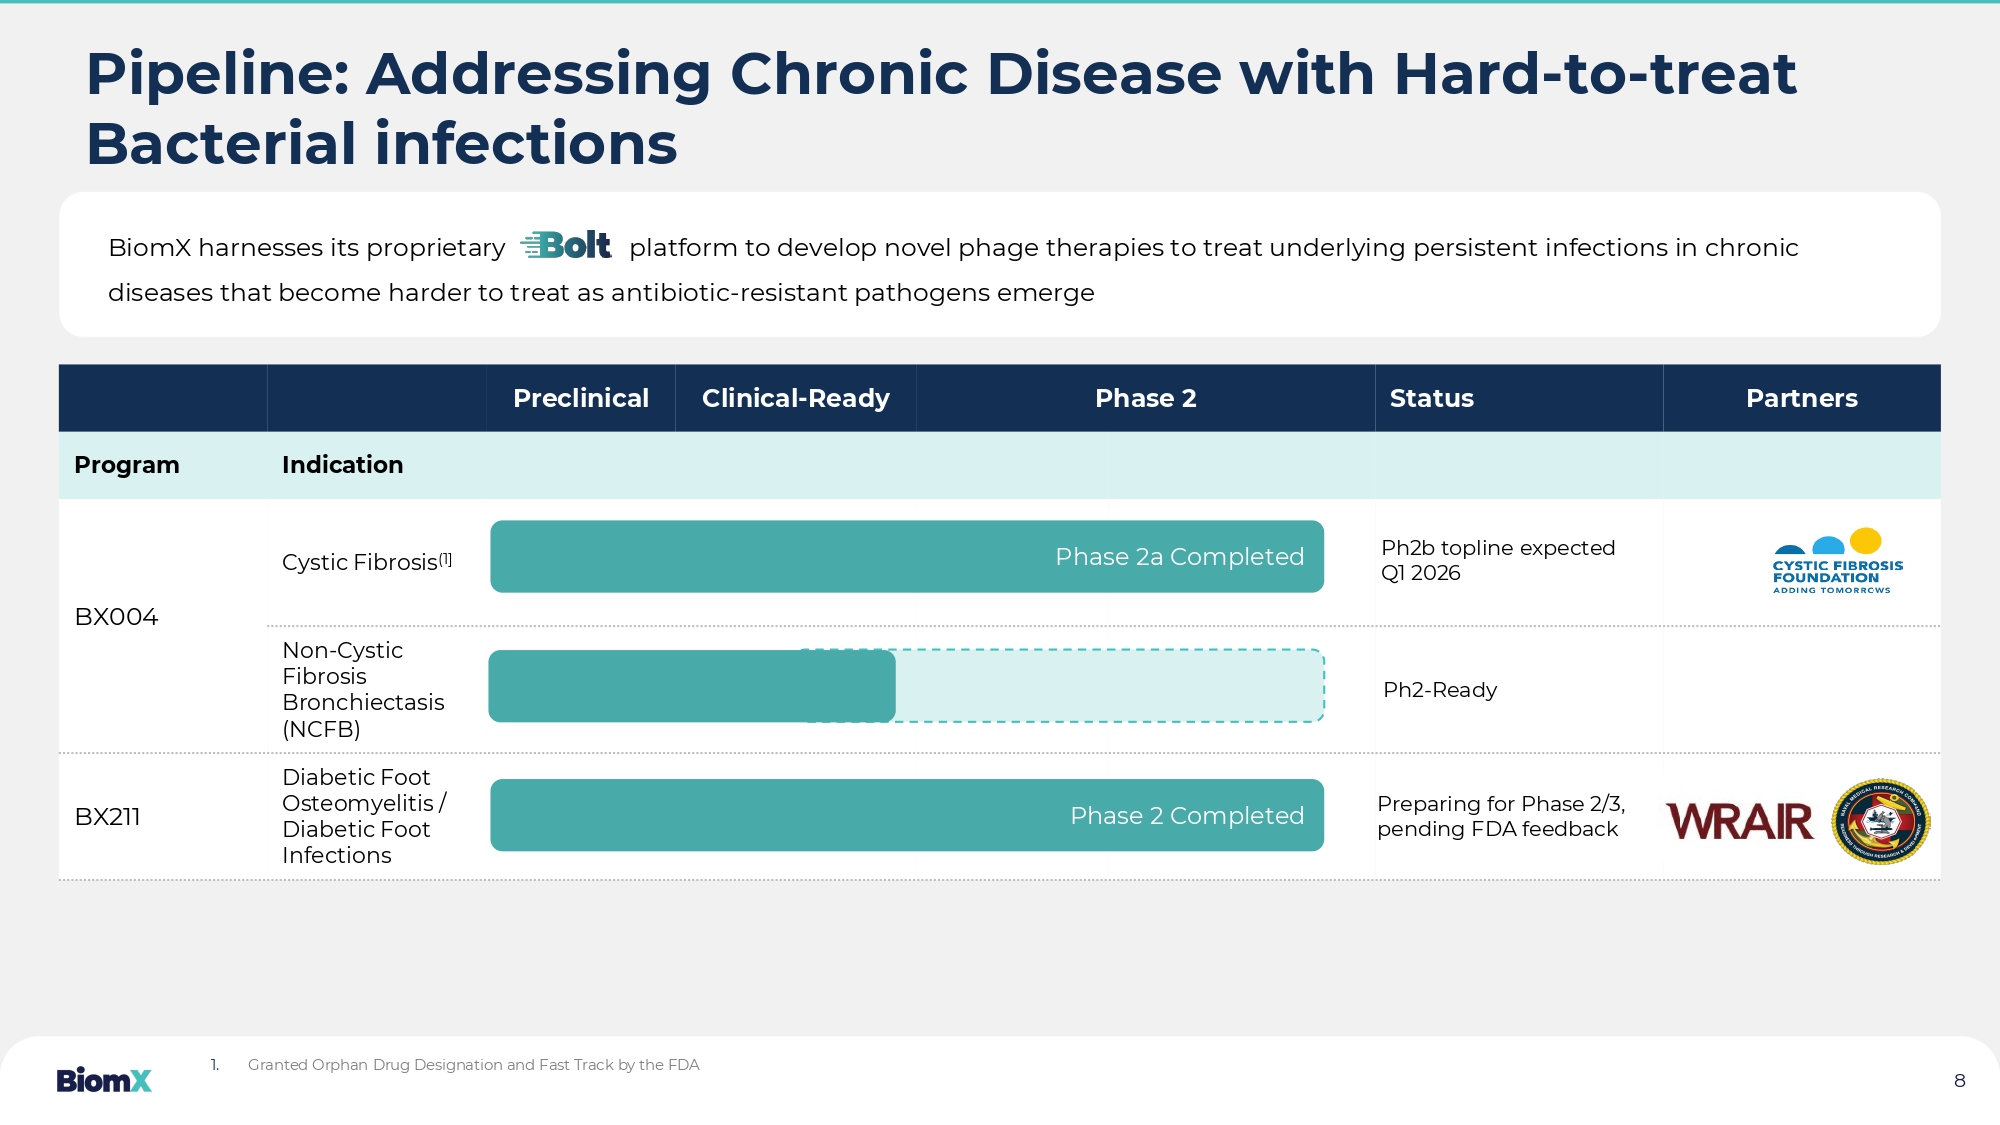Screen dimensions: 2000x1125
Task: Click the BiomX logo in footer
Action: 104,1080
